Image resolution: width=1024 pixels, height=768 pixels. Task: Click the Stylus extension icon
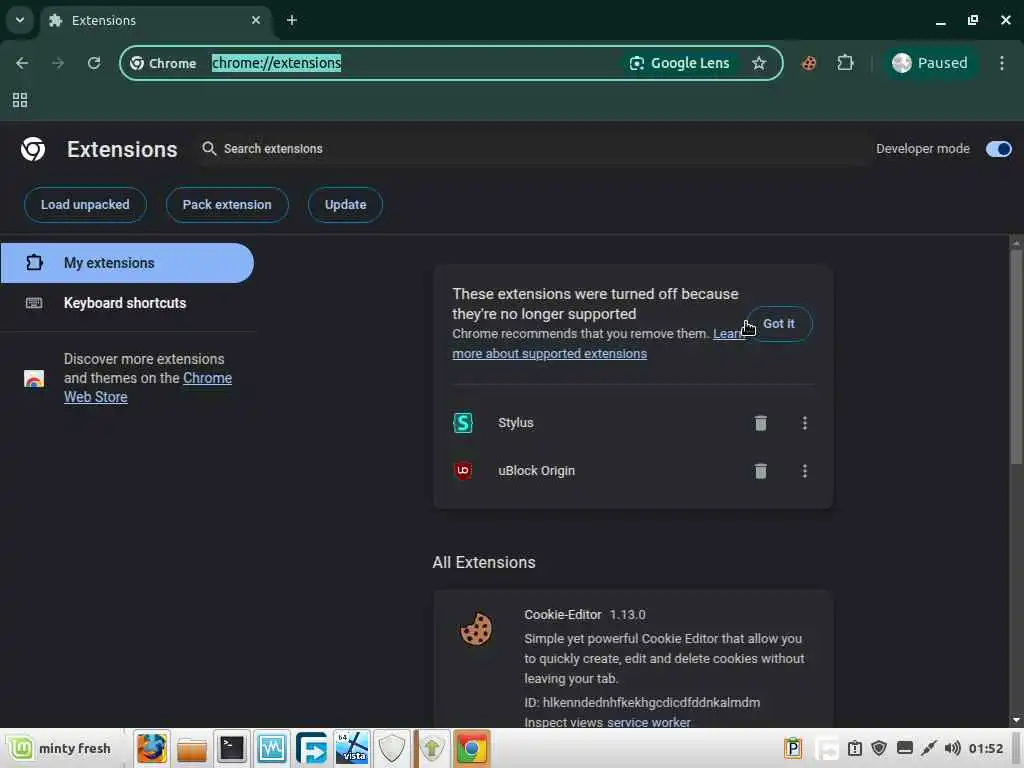[x=463, y=423]
